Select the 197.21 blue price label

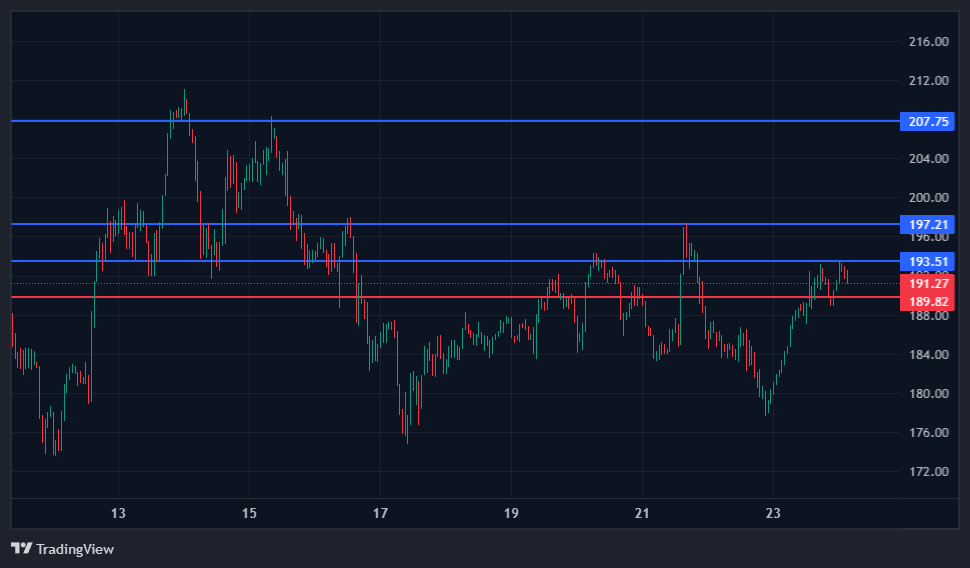928,224
